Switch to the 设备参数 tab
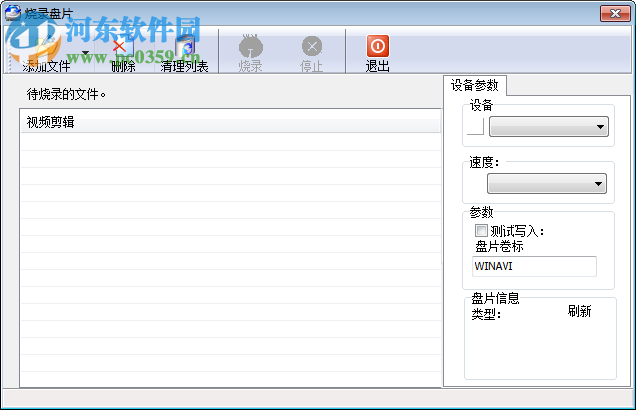636x410 pixels. 474,85
